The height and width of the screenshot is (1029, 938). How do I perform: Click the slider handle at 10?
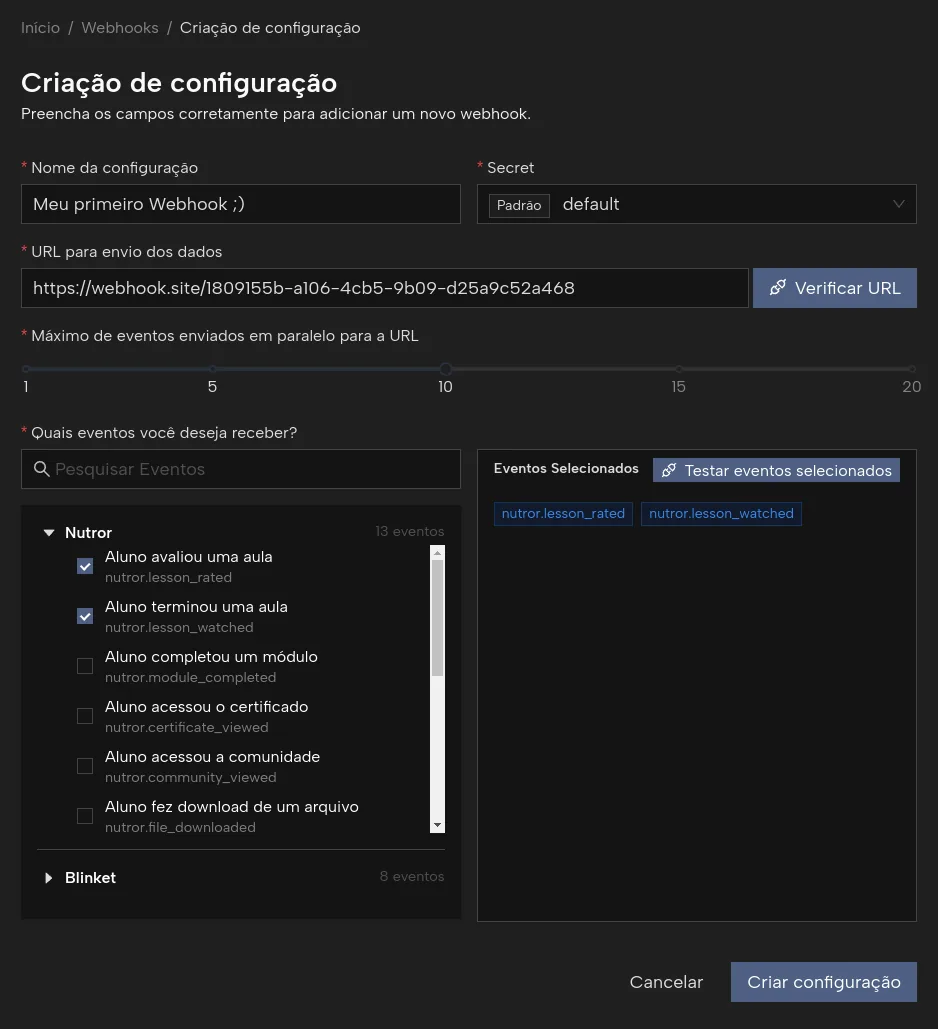[x=446, y=369]
